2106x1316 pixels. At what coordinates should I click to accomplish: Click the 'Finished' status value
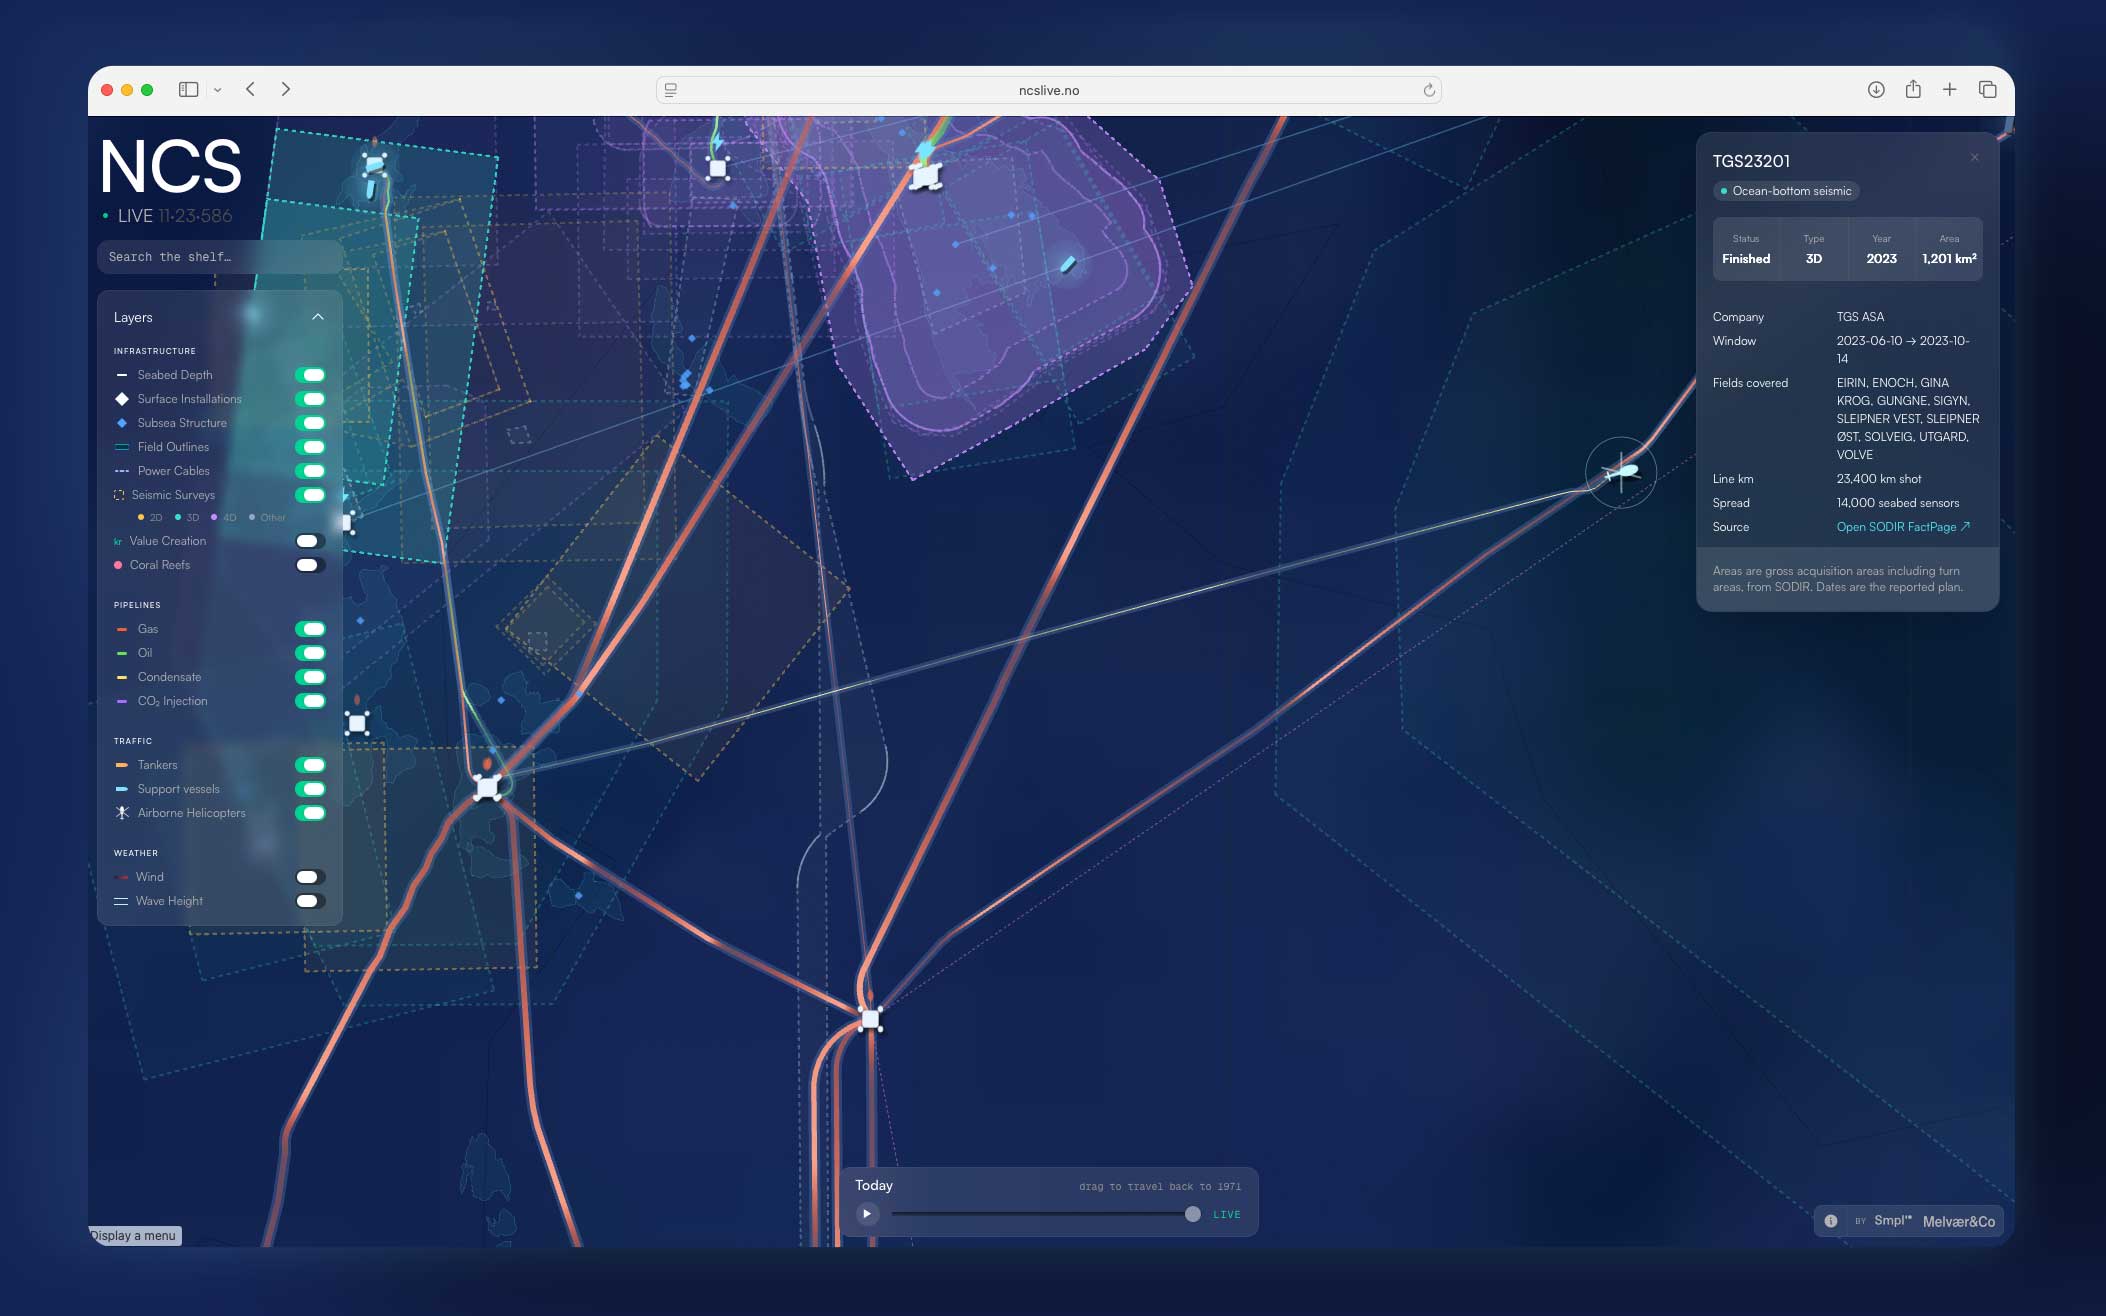click(x=1746, y=259)
